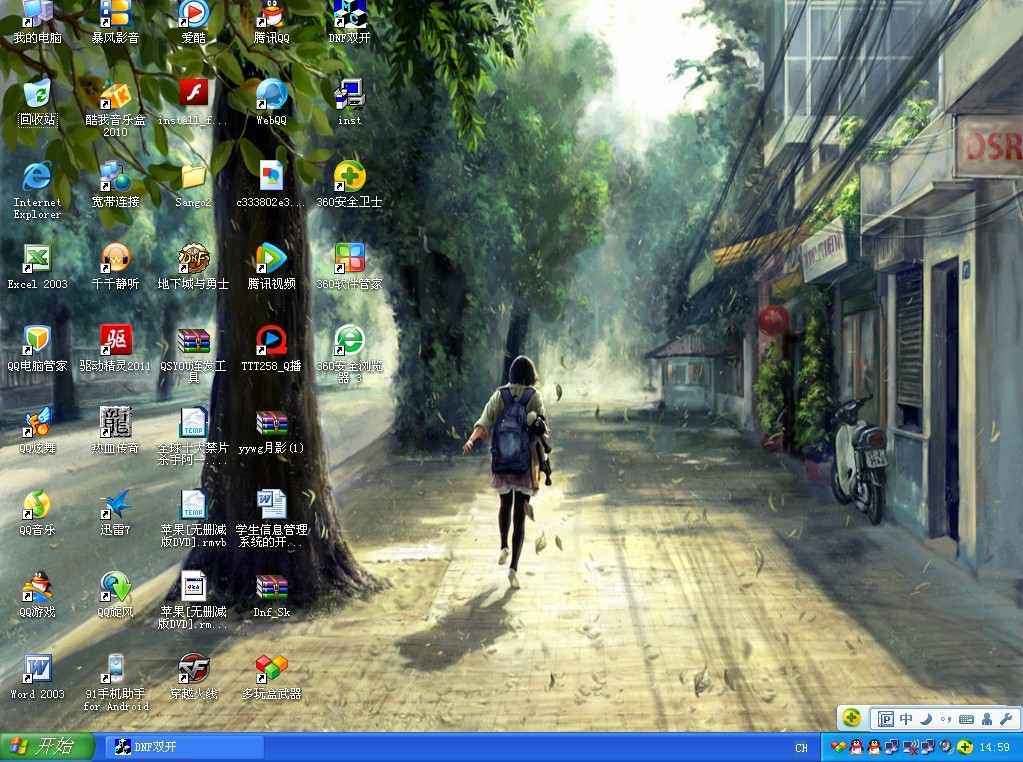Image resolution: width=1023 pixels, height=762 pixels.
Task: Select DNF双开 desktop icon
Action: pos(350,22)
